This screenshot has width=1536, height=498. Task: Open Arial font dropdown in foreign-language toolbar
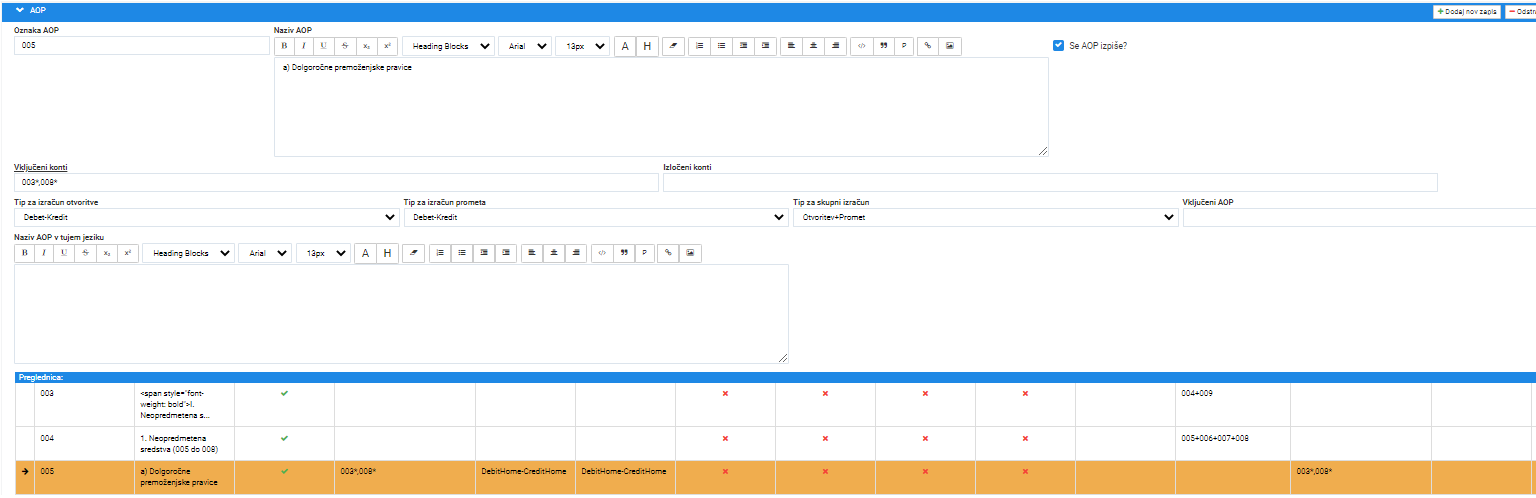pyautogui.click(x=264, y=254)
